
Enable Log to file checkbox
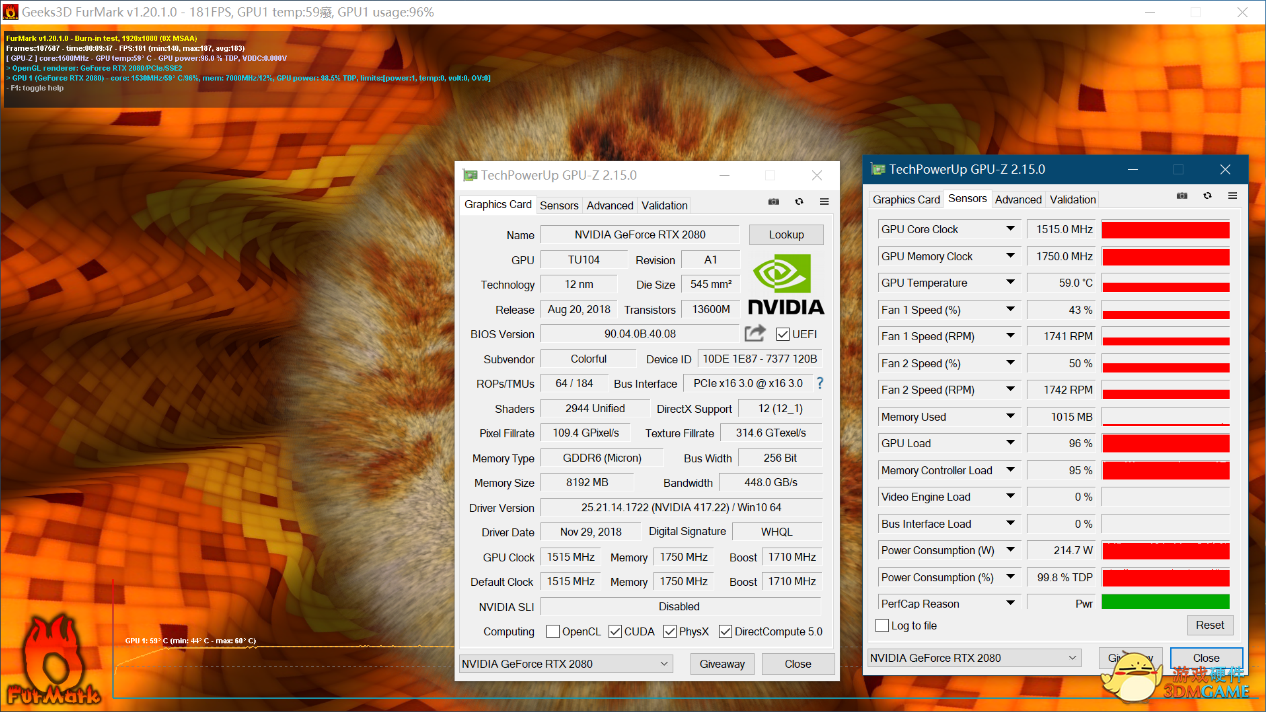[881, 626]
